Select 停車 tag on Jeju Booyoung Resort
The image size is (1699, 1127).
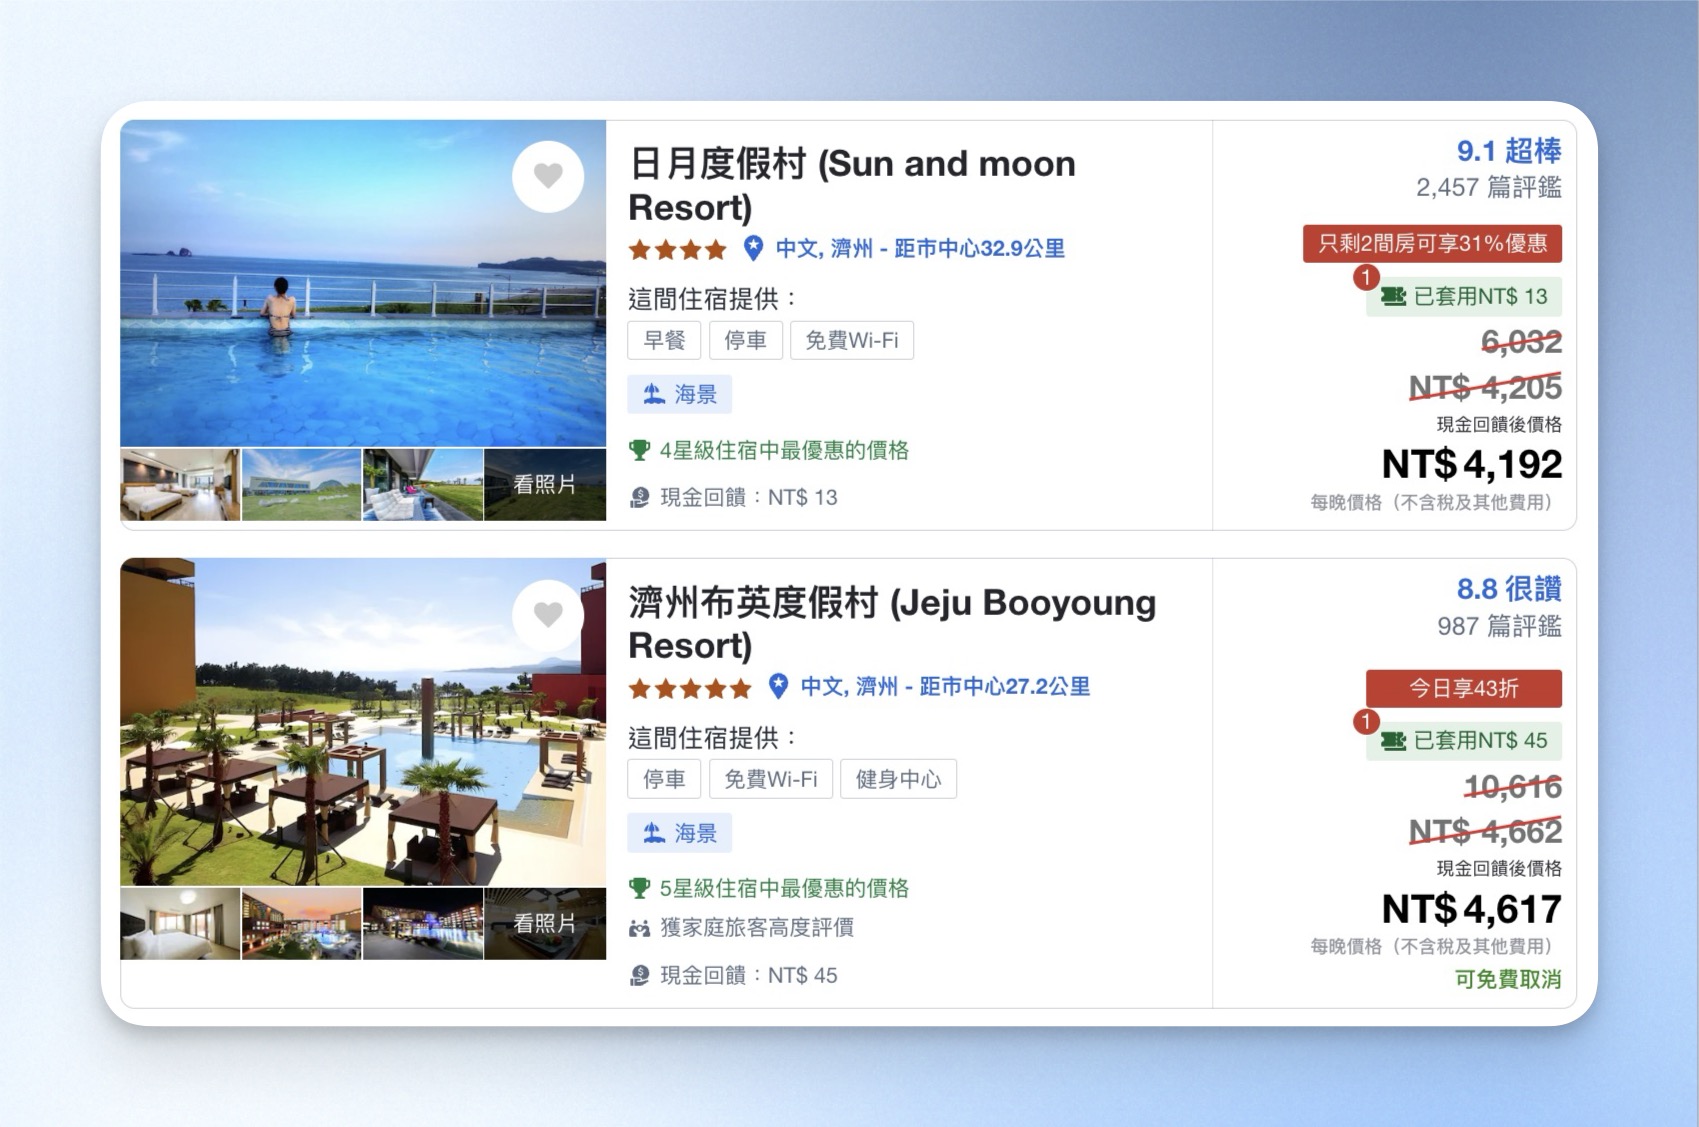pyautogui.click(x=665, y=779)
